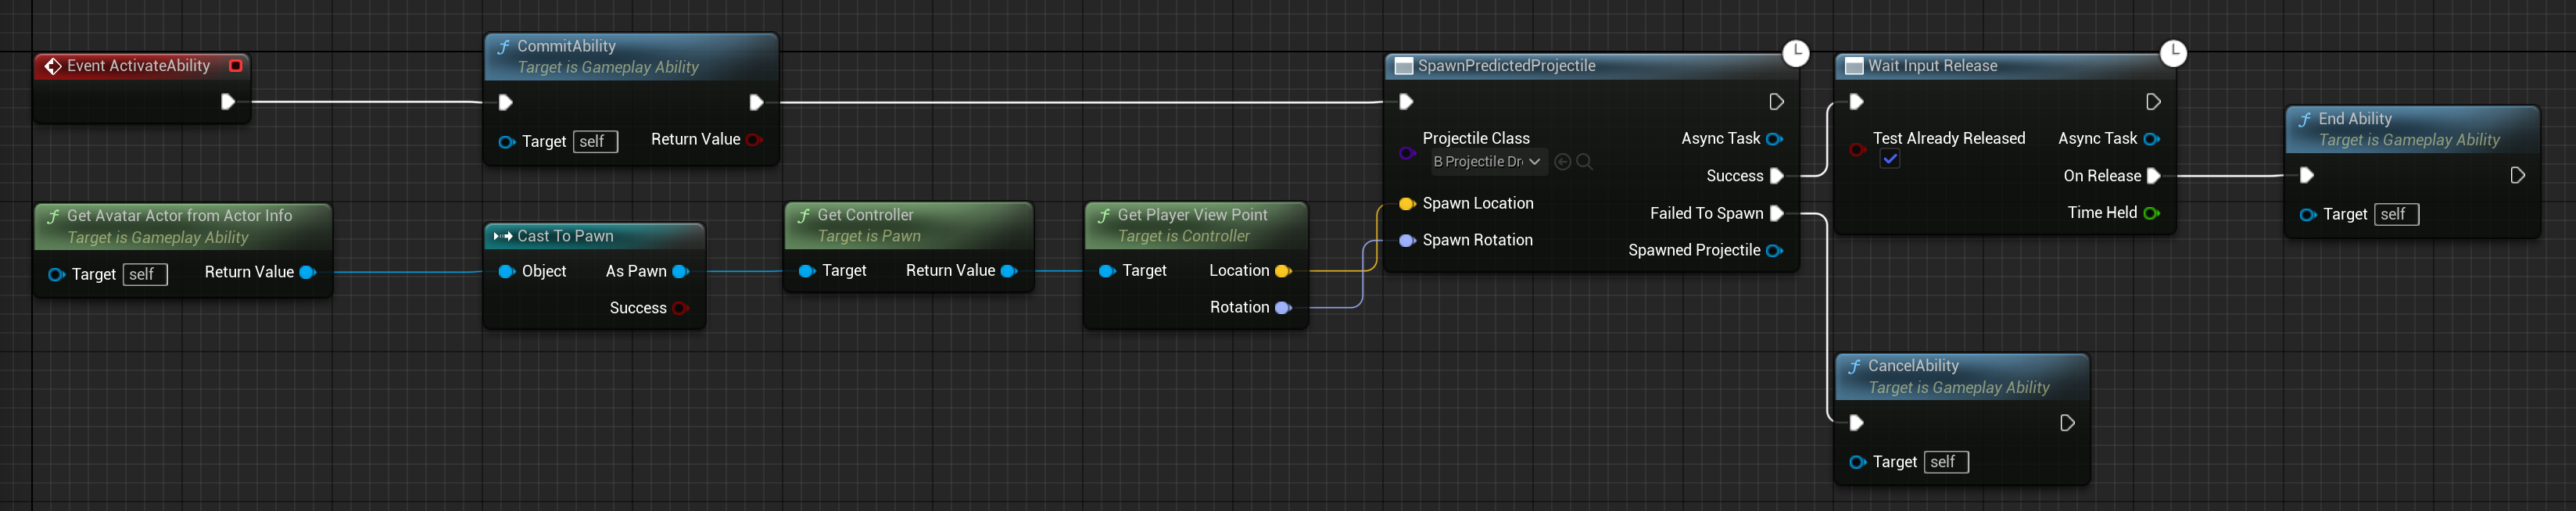Viewport: 2576px width, 511px height.
Task: Click the self field on Get Avatar Actor Target
Action: [145, 275]
